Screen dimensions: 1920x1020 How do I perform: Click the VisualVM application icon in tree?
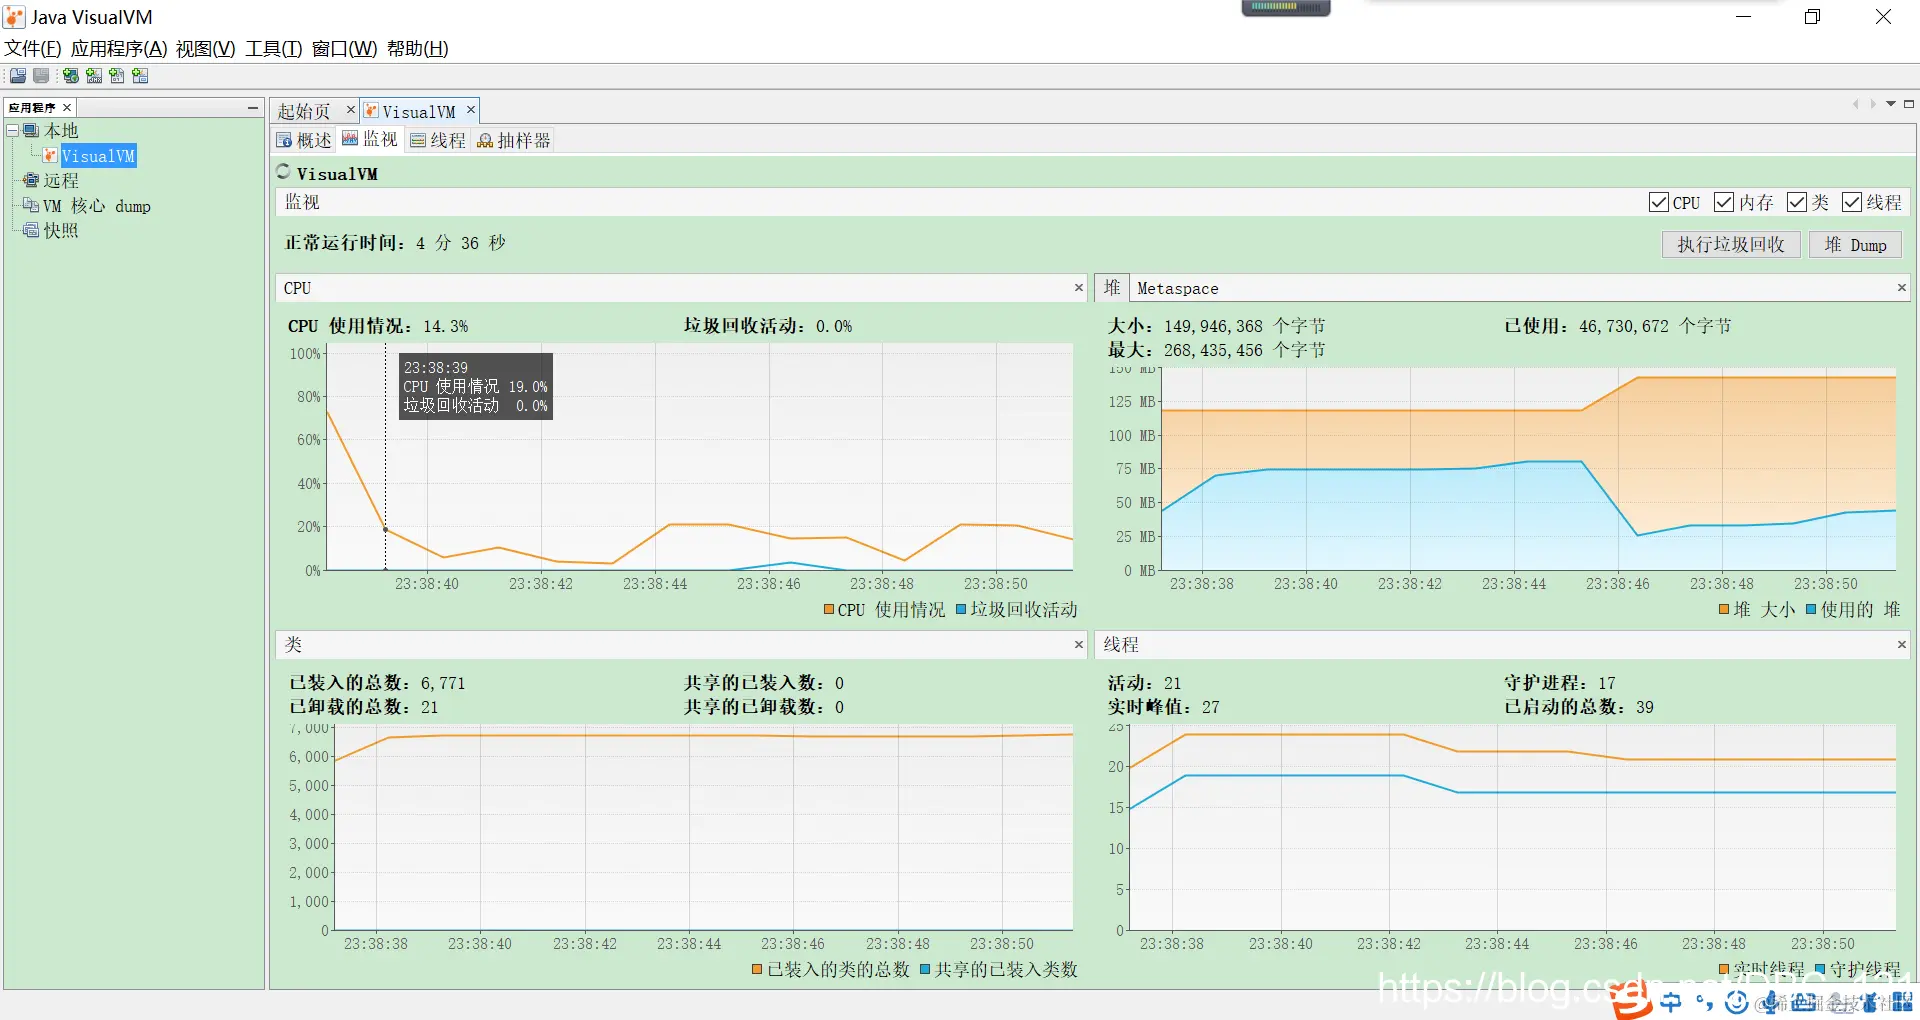(50, 156)
